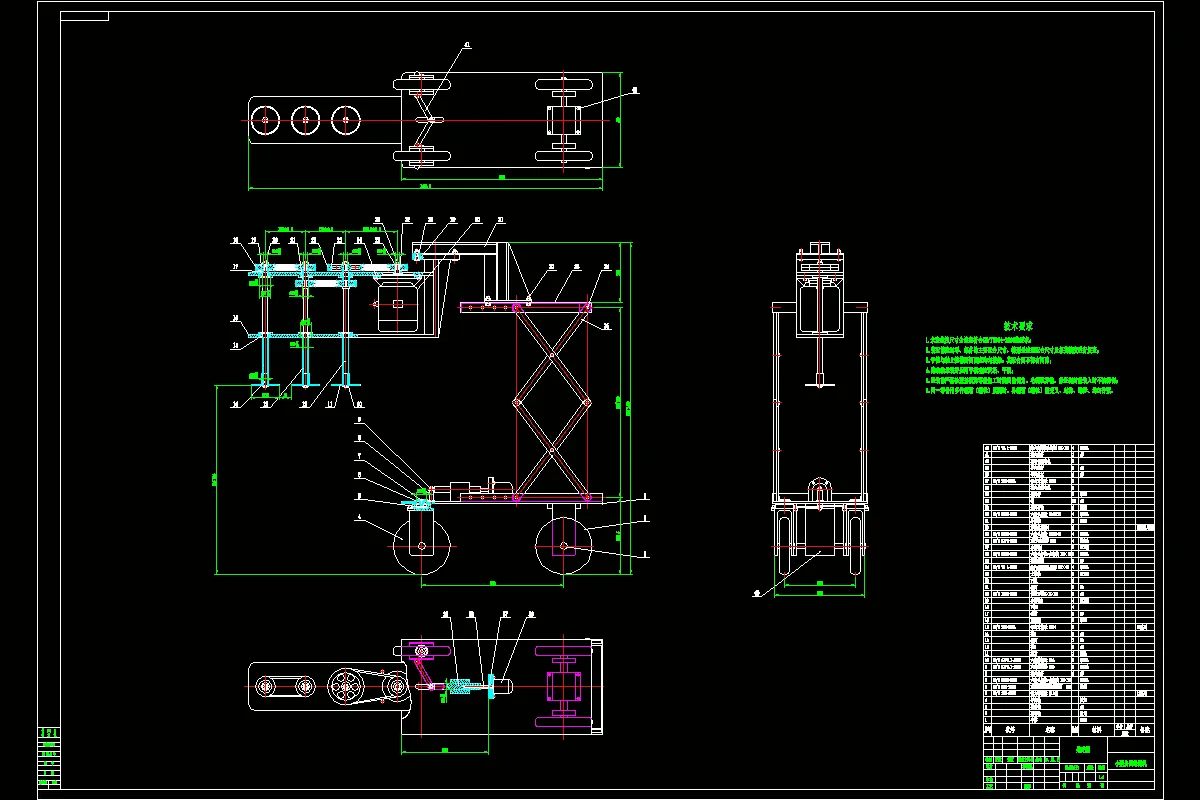Pick the front caster wheel in the elevation view
Image resolution: width=1200 pixels, height=800 pixels.
pos(423,547)
